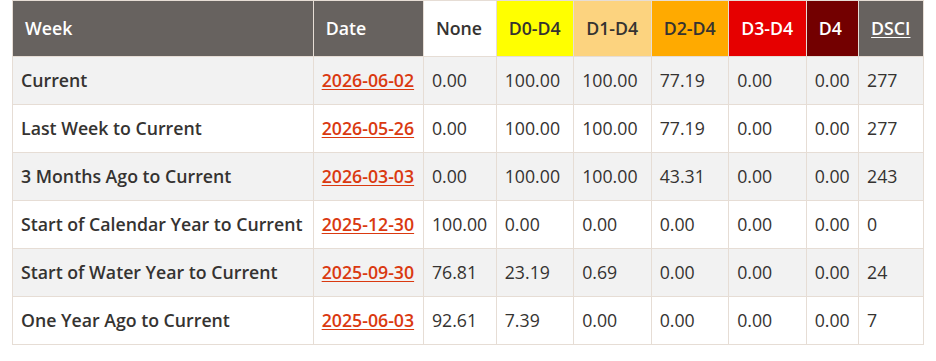
Task: Open the 2025-06-03 date link
Action: tap(368, 320)
